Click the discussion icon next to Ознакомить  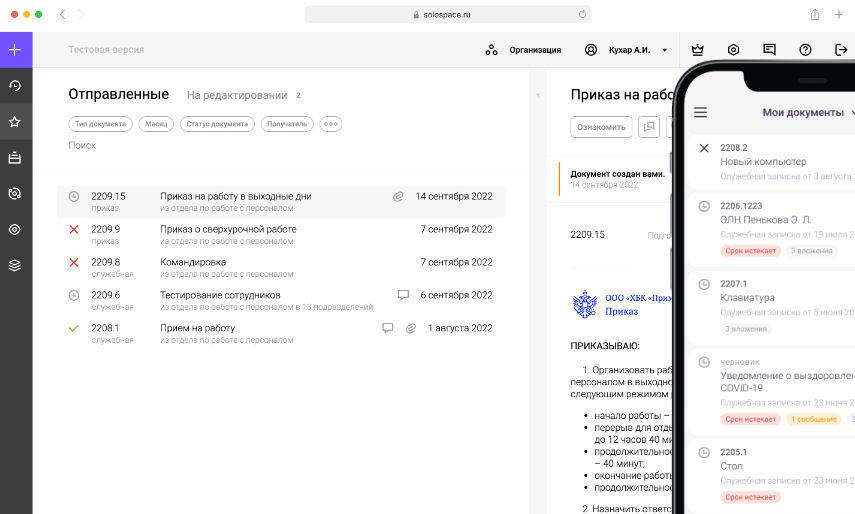tap(649, 127)
